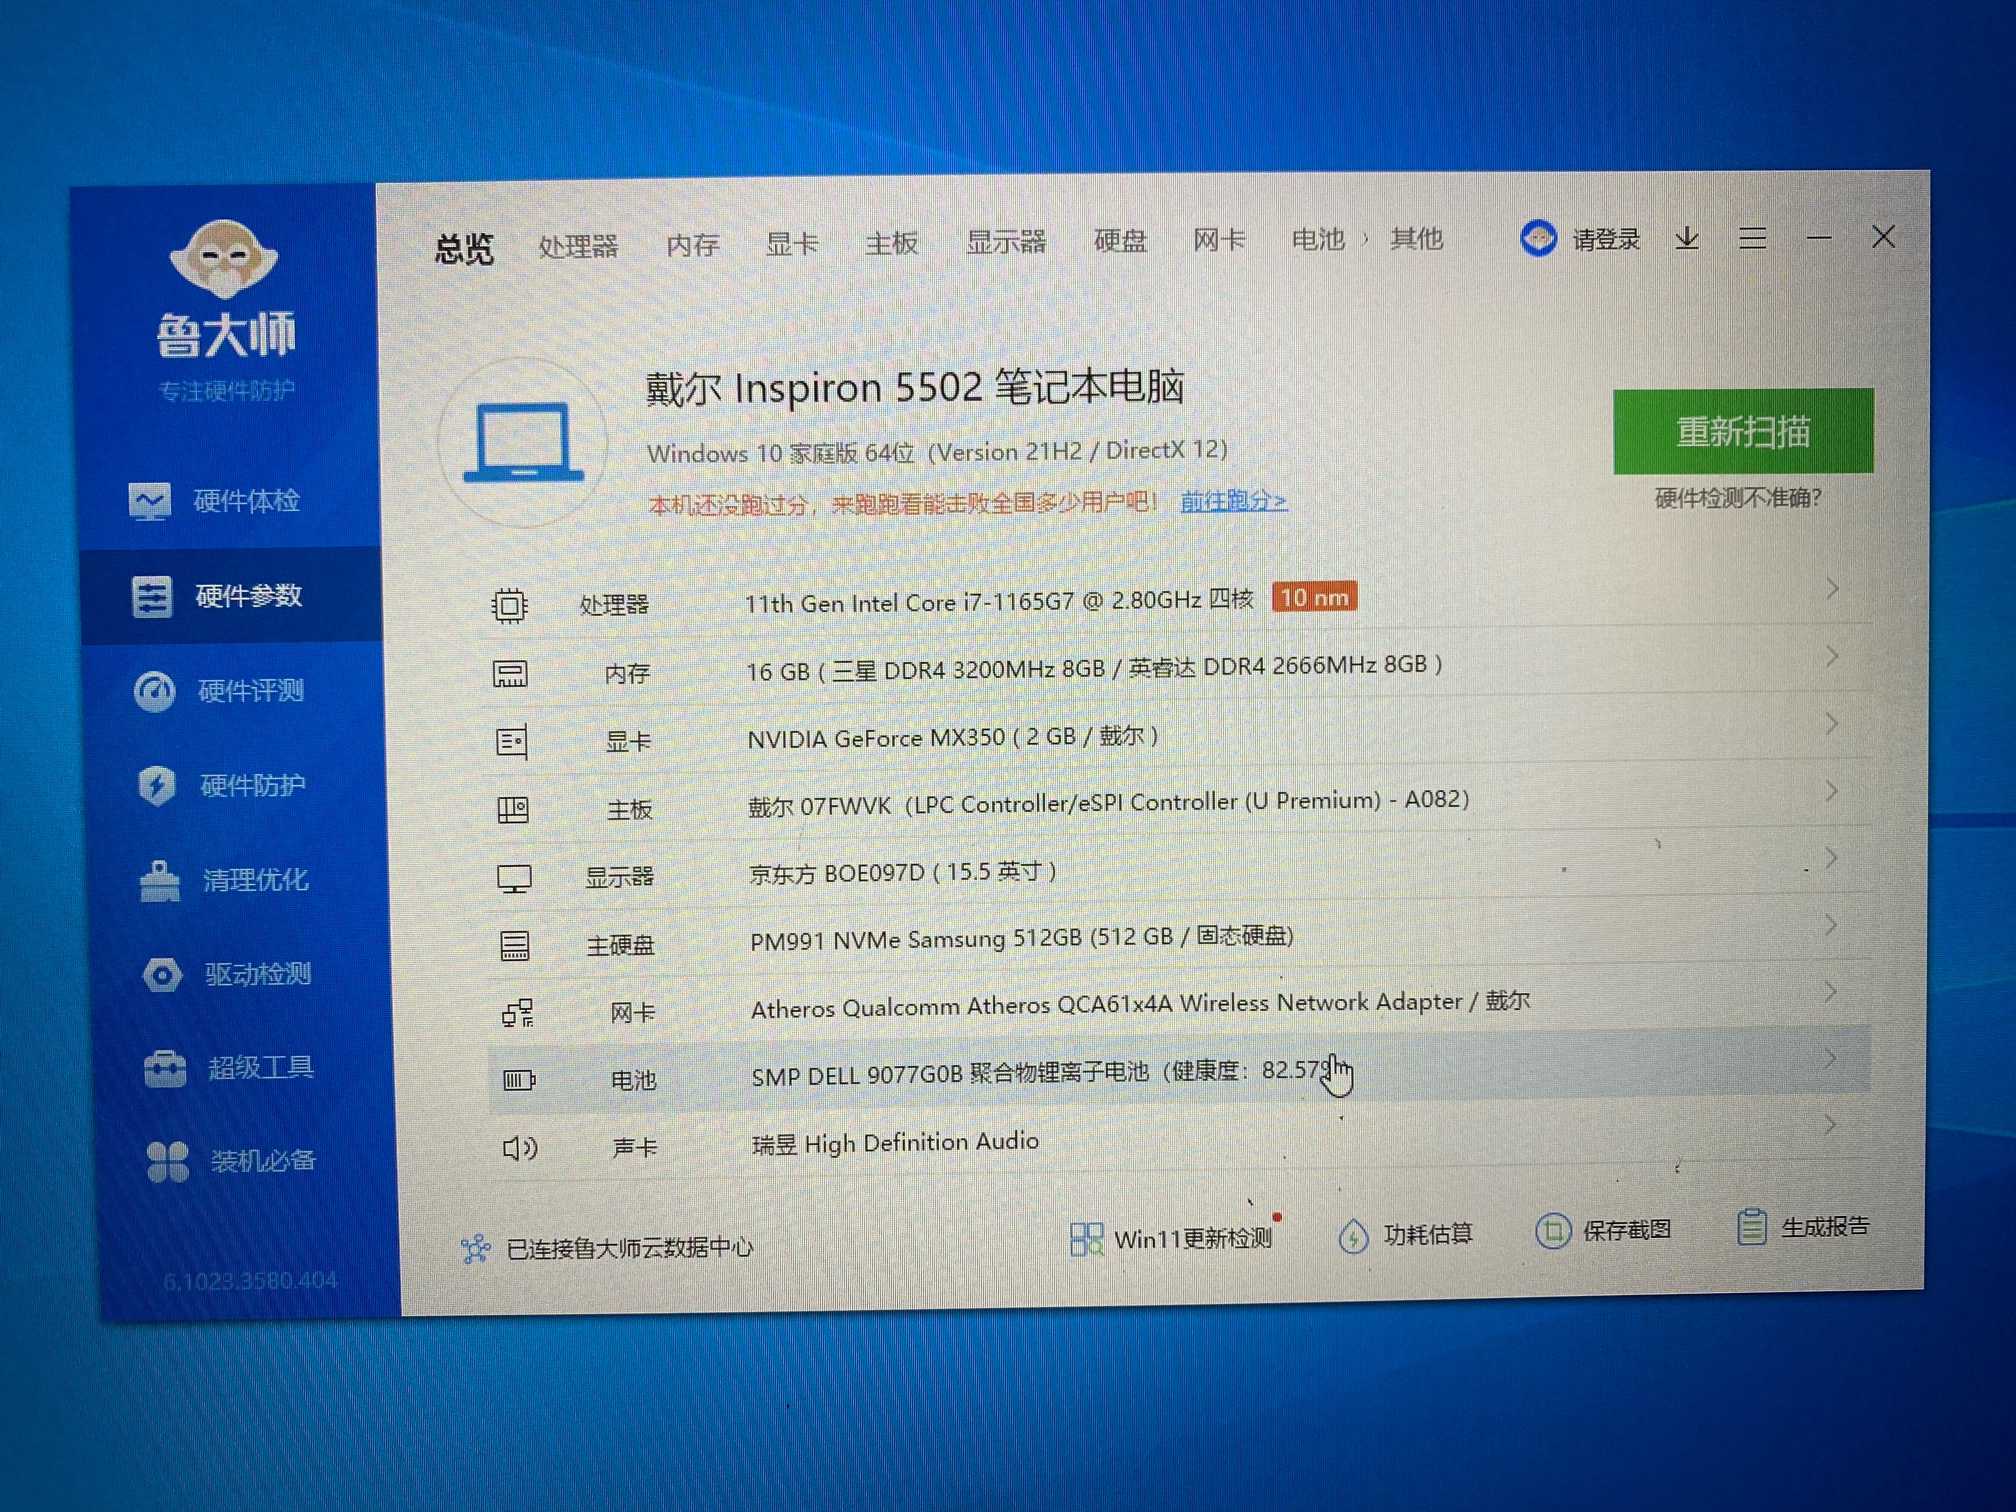Expand the 主硬盘 disk row chevron

point(1830,925)
